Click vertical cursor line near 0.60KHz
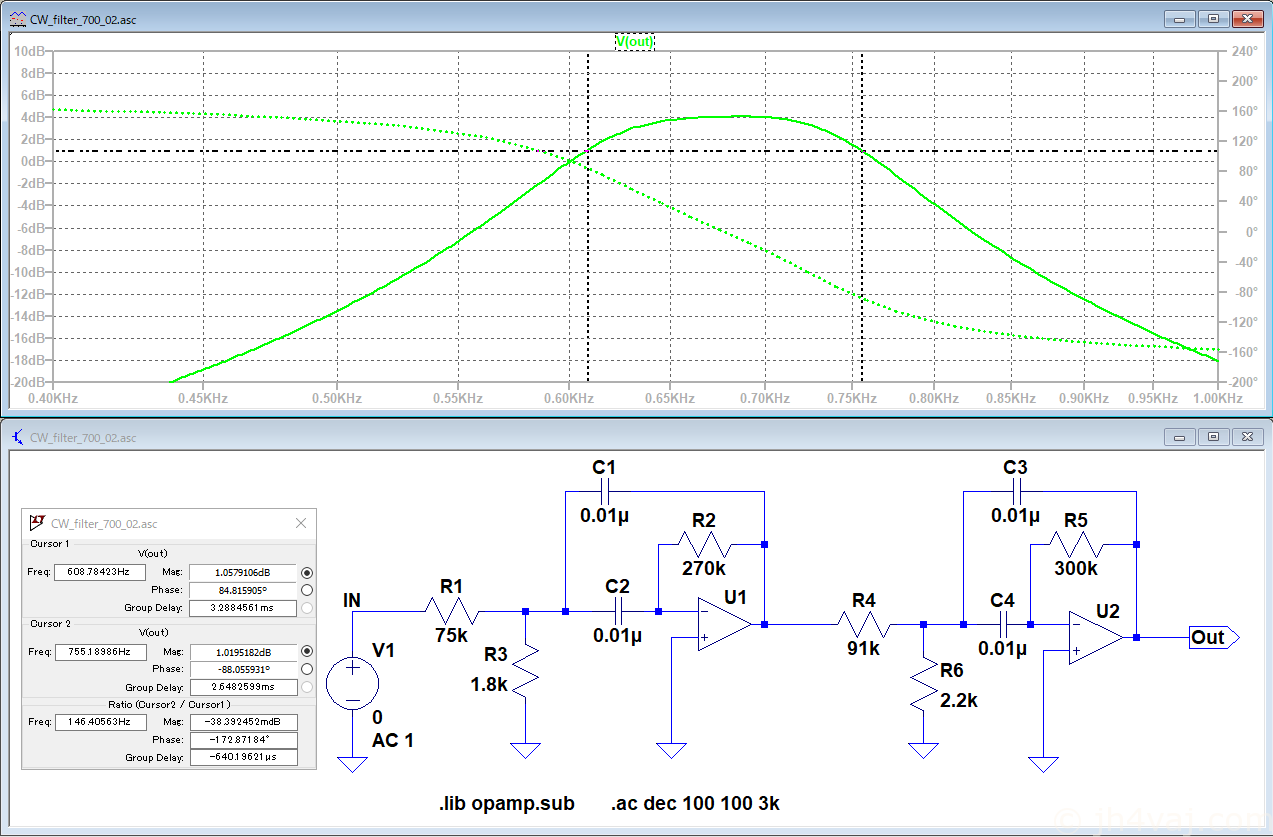Screen dimensions: 1273x837 tap(588, 215)
